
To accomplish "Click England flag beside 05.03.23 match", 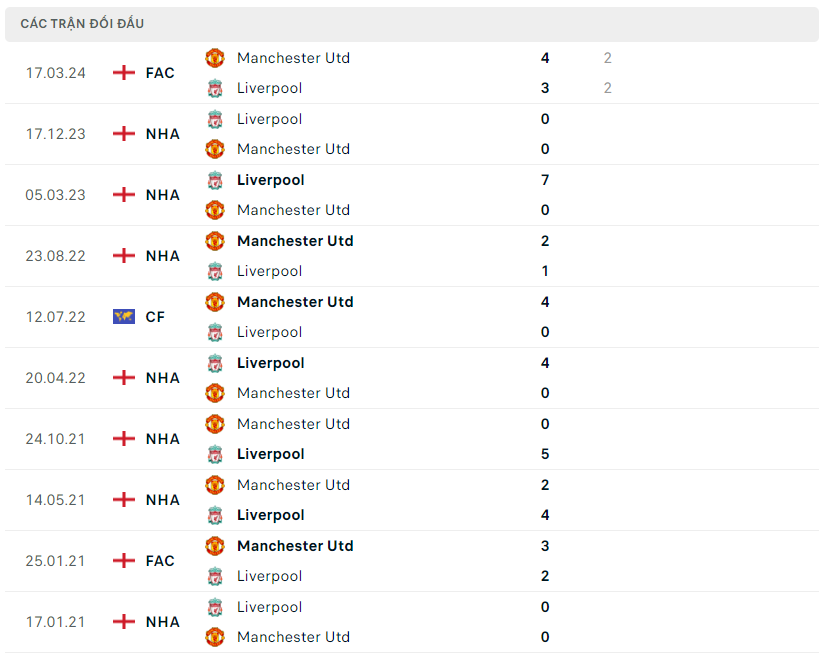I will tap(124, 195).
